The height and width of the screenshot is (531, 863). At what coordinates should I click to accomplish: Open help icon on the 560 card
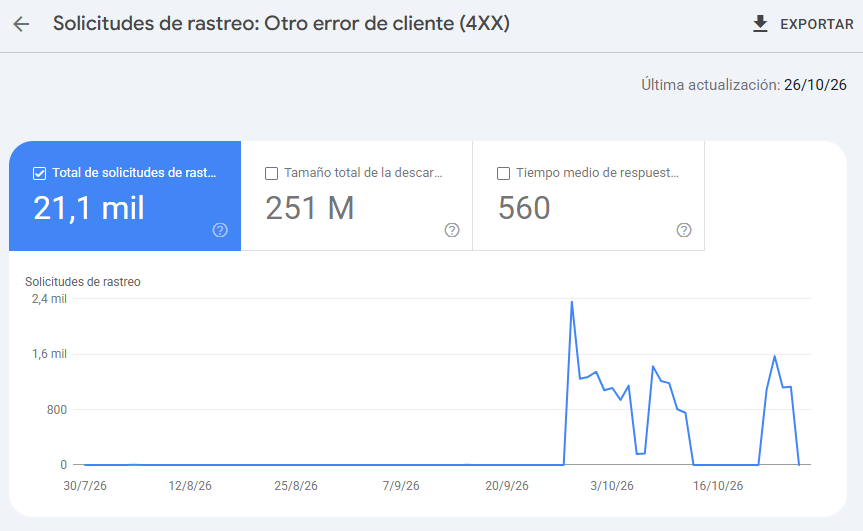pyautogui.click(x=684, y=230)
